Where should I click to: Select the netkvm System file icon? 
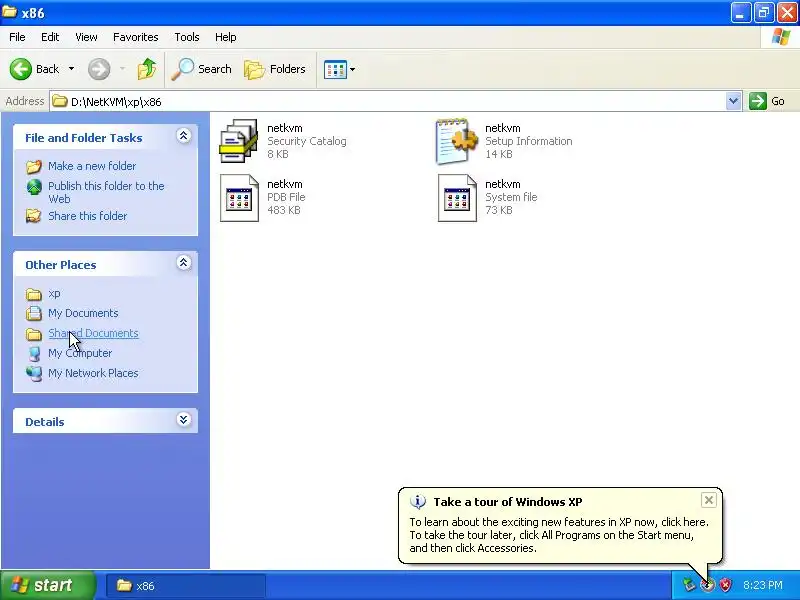click(457, 198)
